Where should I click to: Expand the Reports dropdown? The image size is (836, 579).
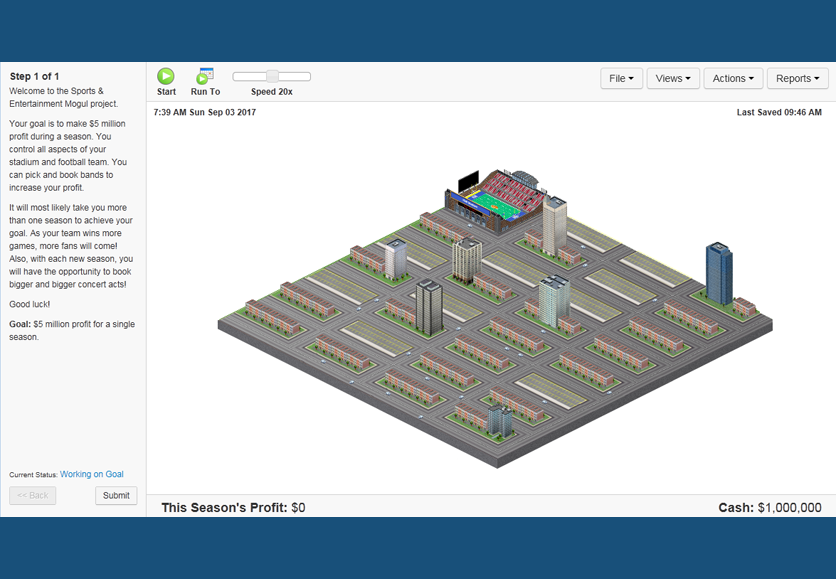797,79
